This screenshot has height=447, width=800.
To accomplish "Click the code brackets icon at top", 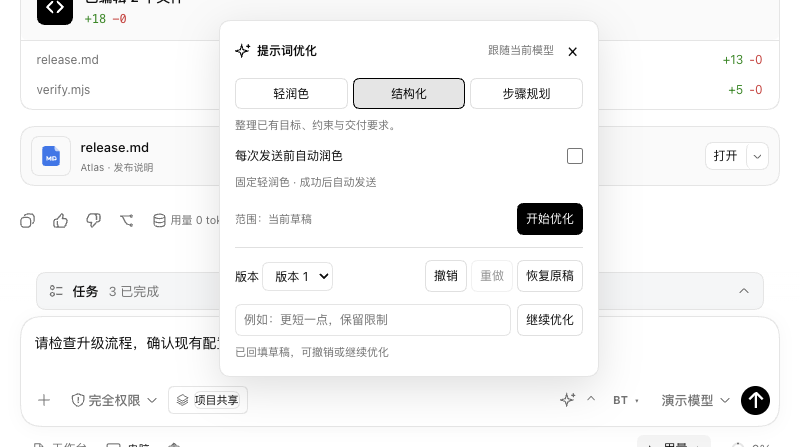I will 55,9.
